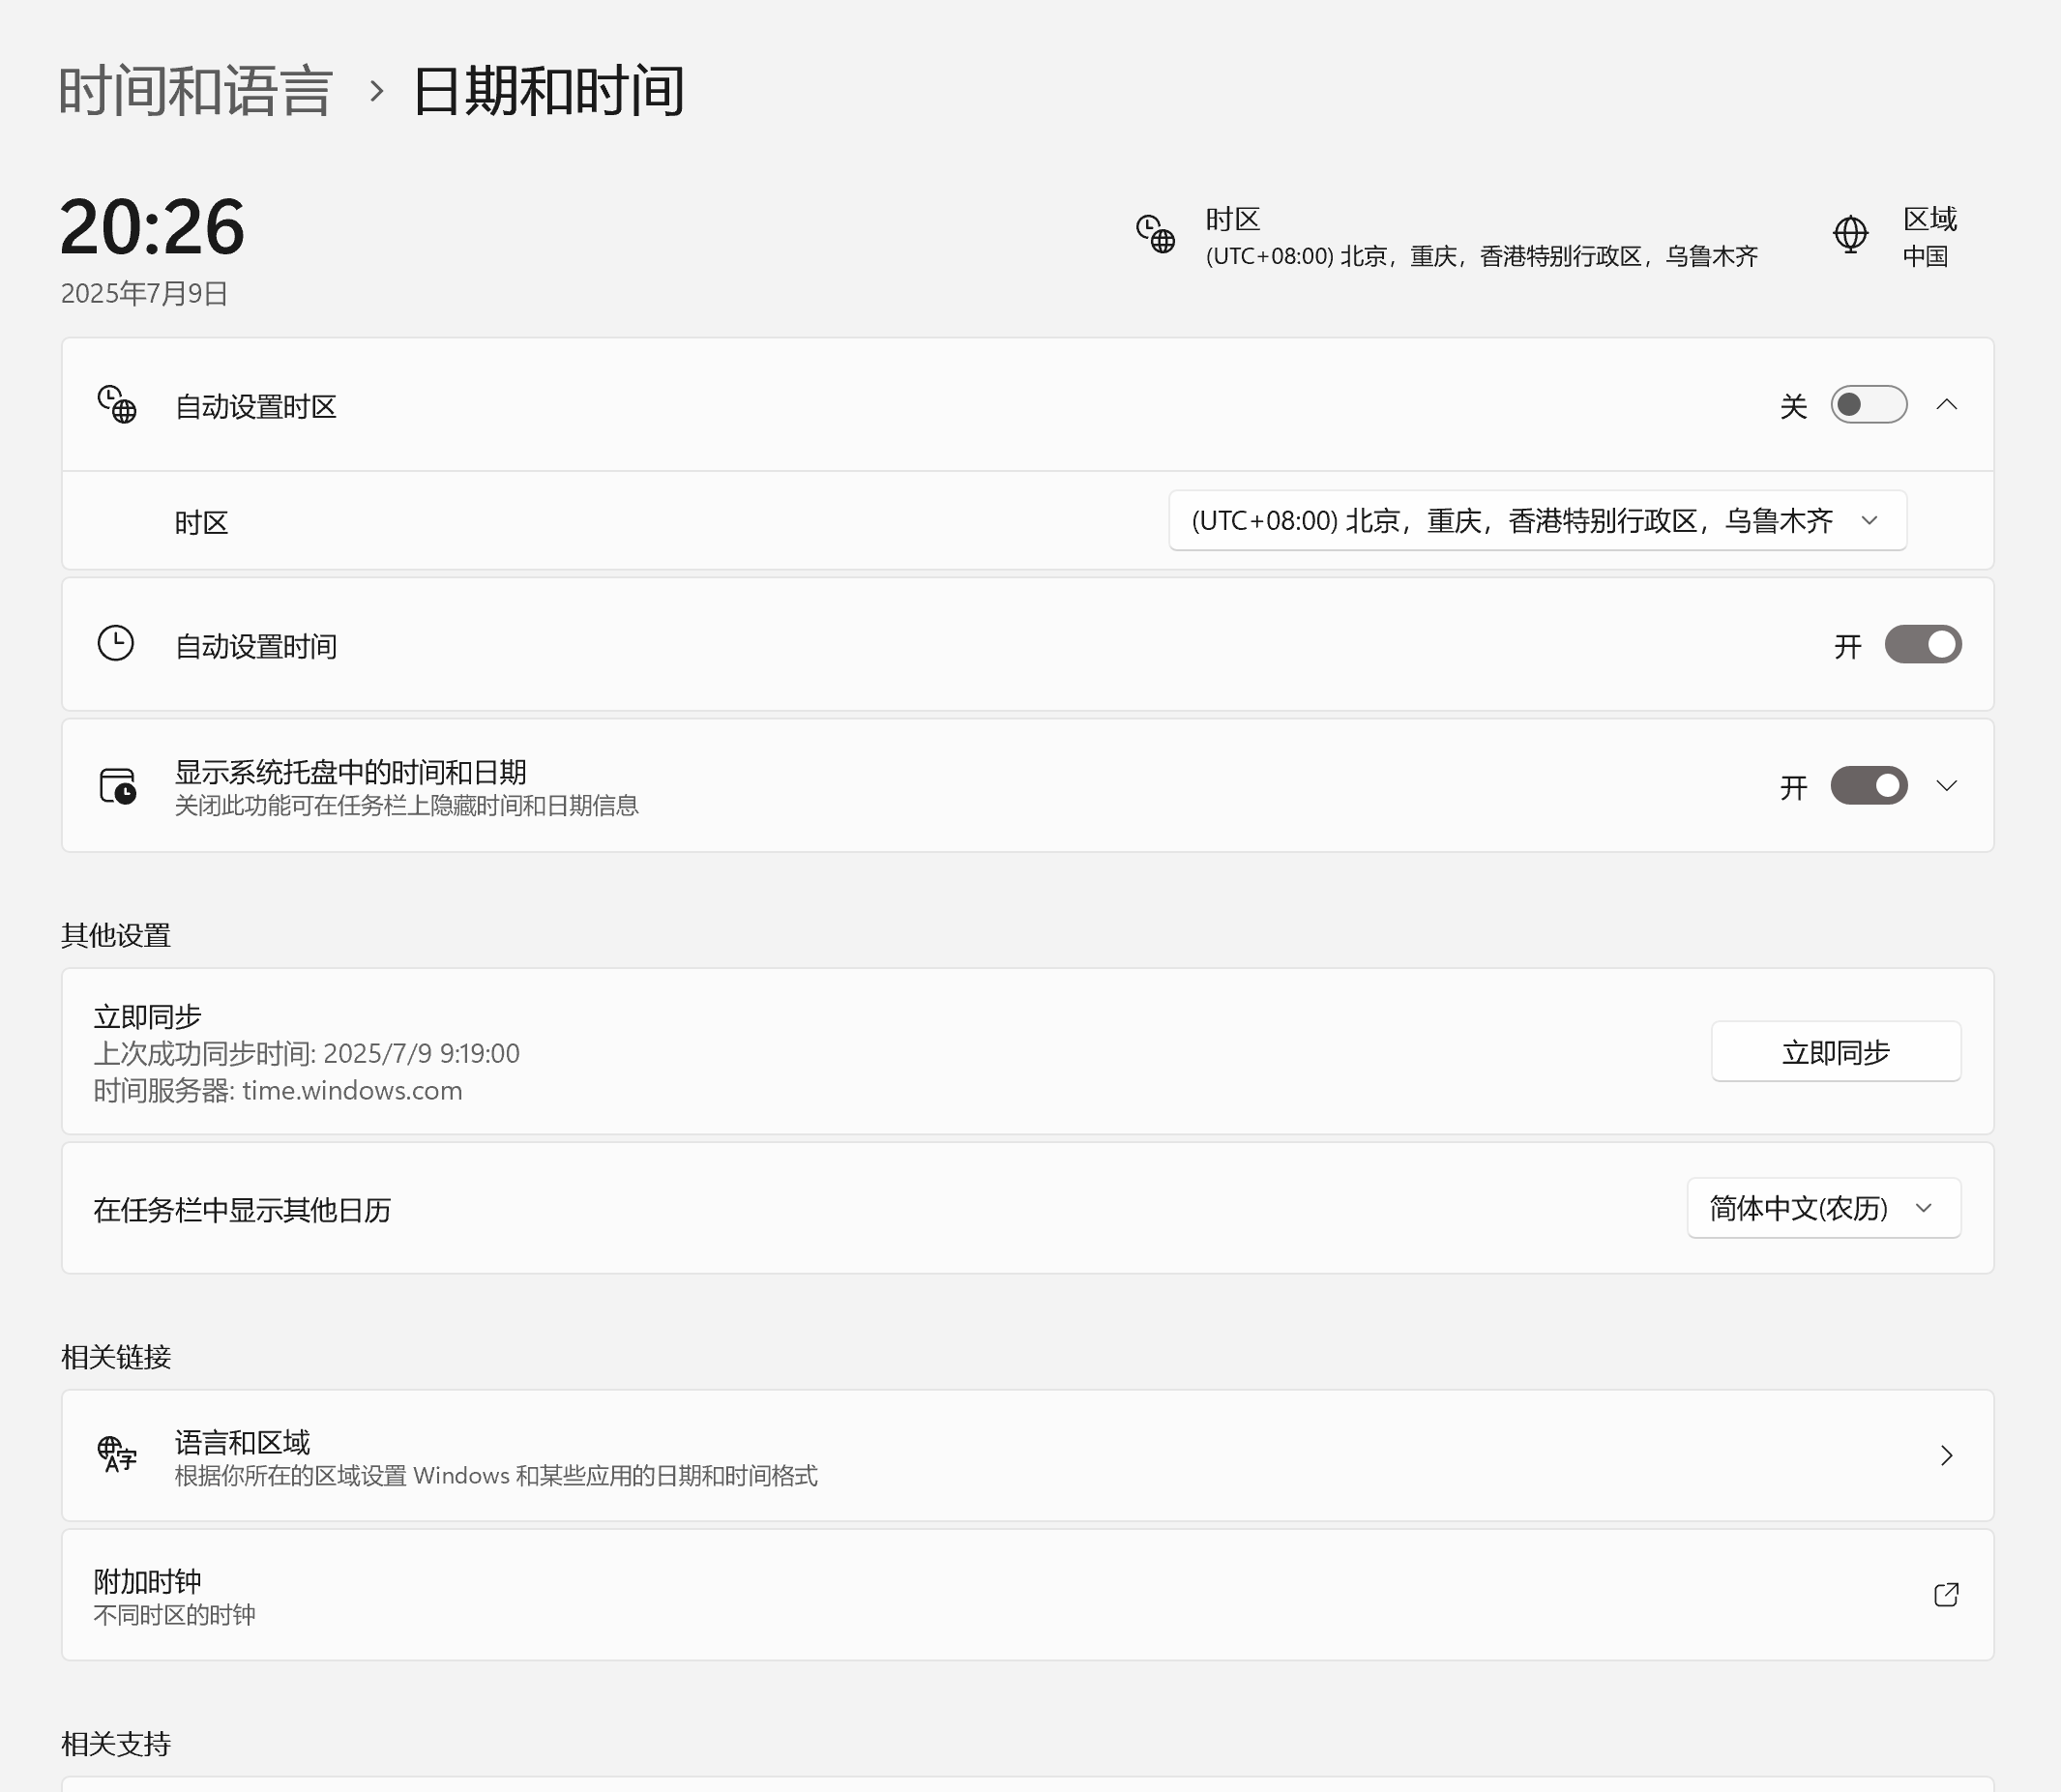Click 在任务栏中显示其他日历 label
Viewport: 2061px width, 1792px height.
[242, 1210]
